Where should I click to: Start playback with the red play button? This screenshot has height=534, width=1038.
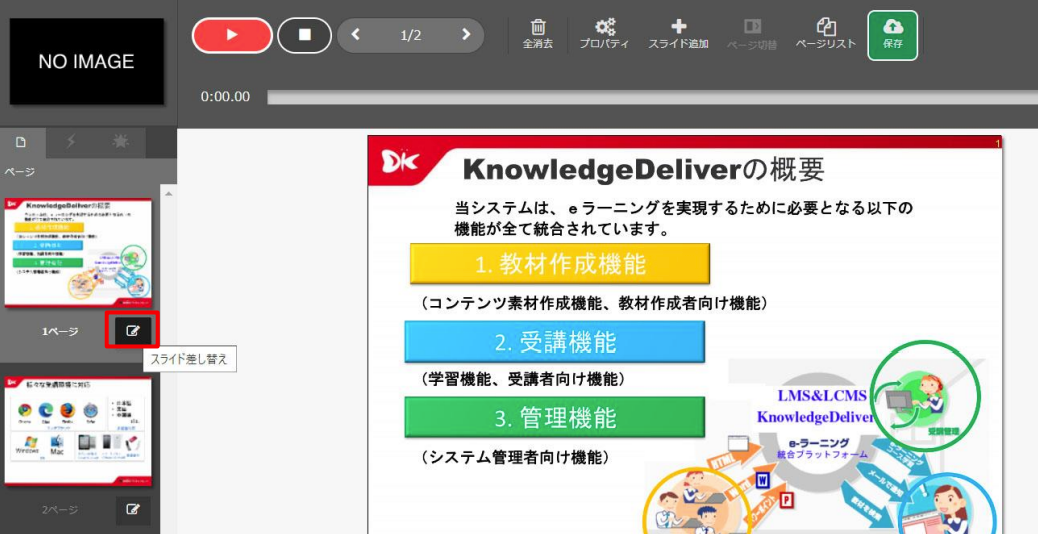[x=232, y=35]
